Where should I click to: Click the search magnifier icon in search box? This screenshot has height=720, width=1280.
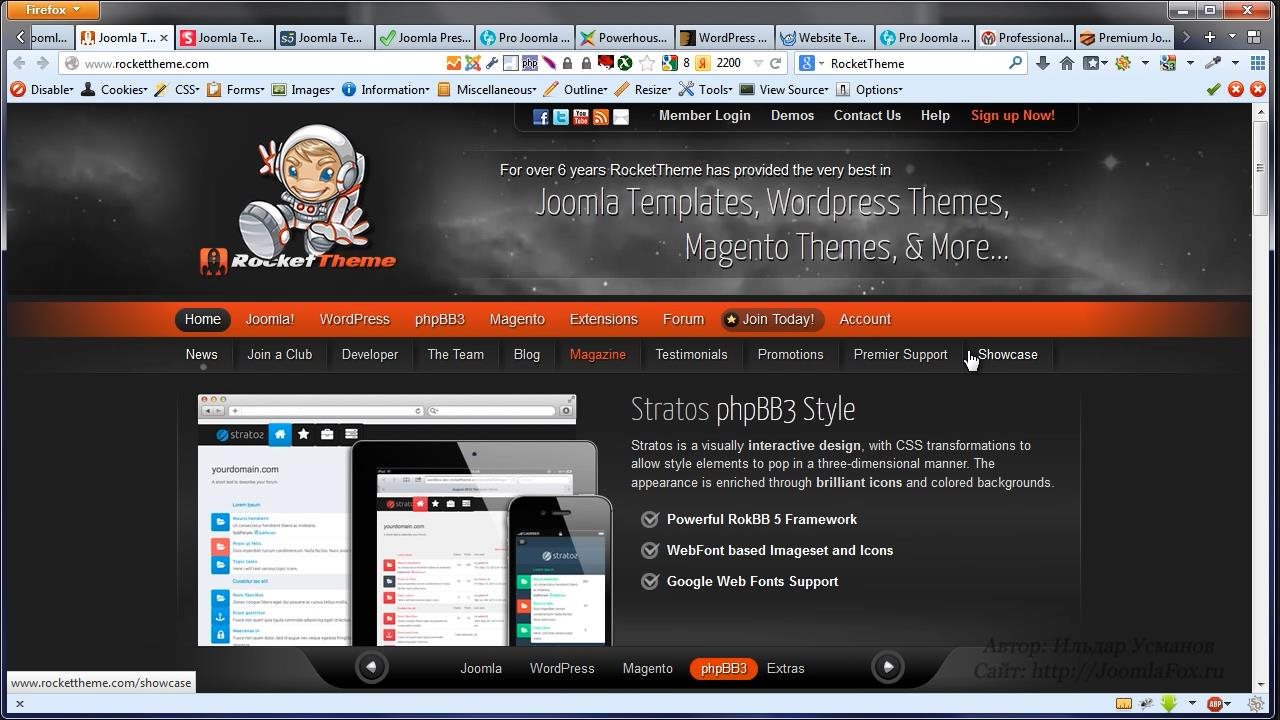(1016, 63)
